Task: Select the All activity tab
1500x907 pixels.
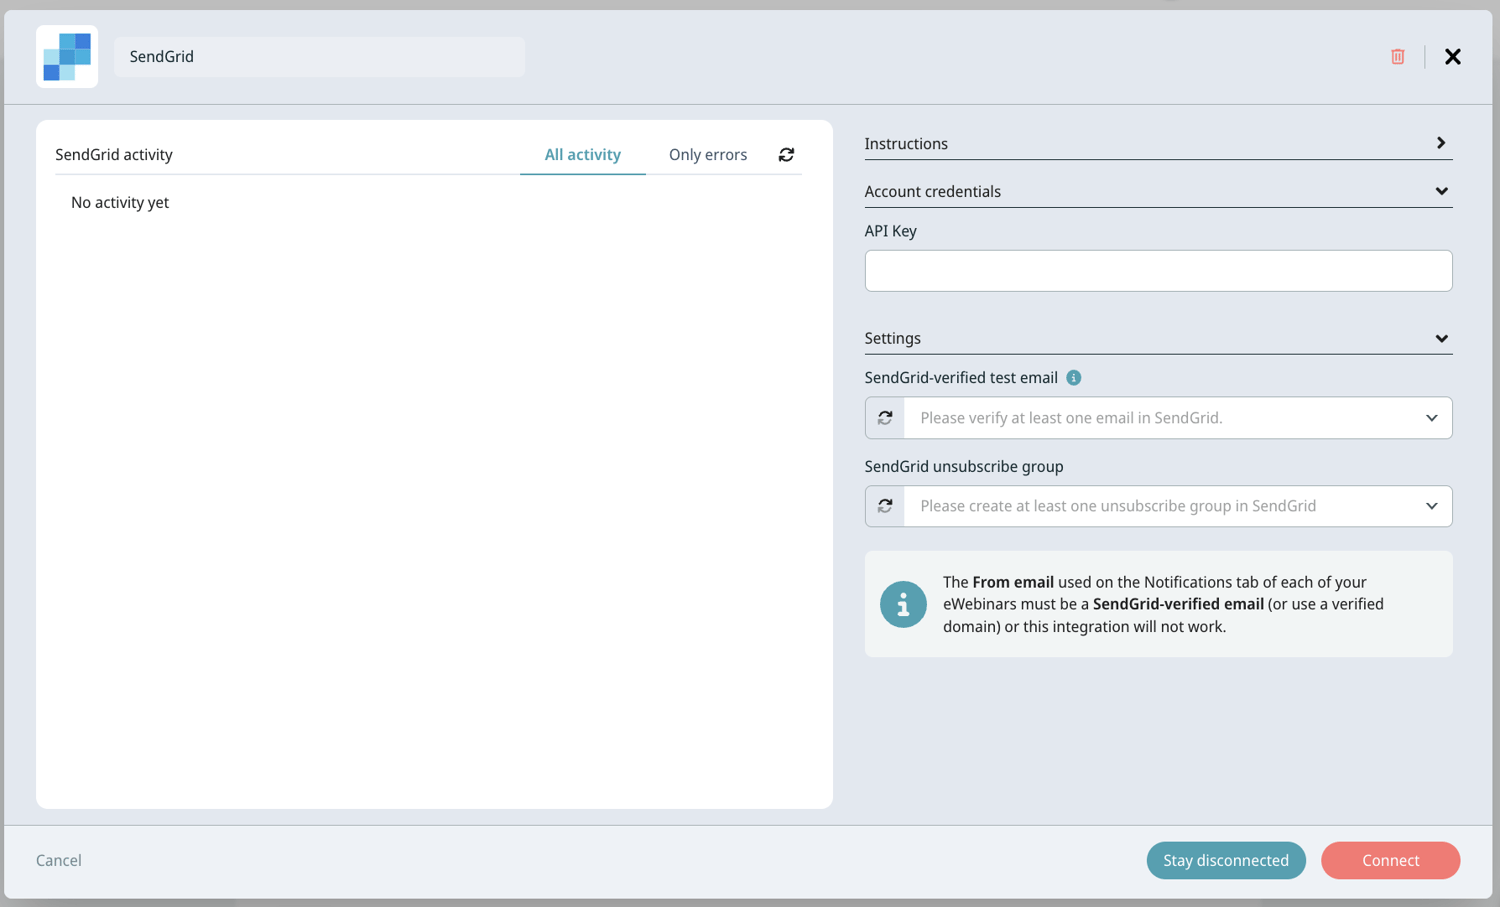Action: [x=582, y=154]
